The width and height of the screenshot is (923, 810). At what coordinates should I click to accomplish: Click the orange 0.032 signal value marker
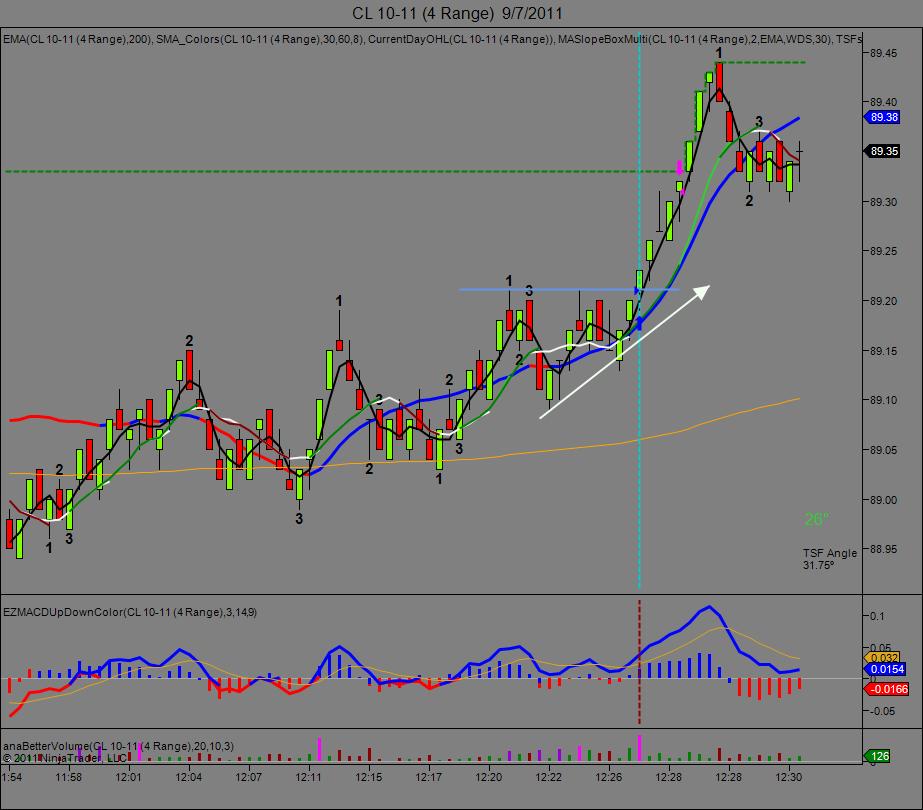point(881,658)
